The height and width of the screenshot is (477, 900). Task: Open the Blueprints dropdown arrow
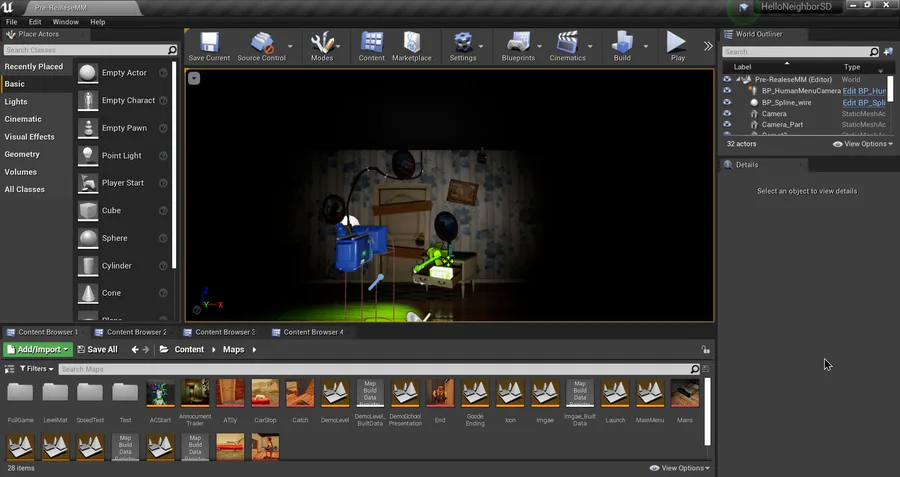(539, 46)
